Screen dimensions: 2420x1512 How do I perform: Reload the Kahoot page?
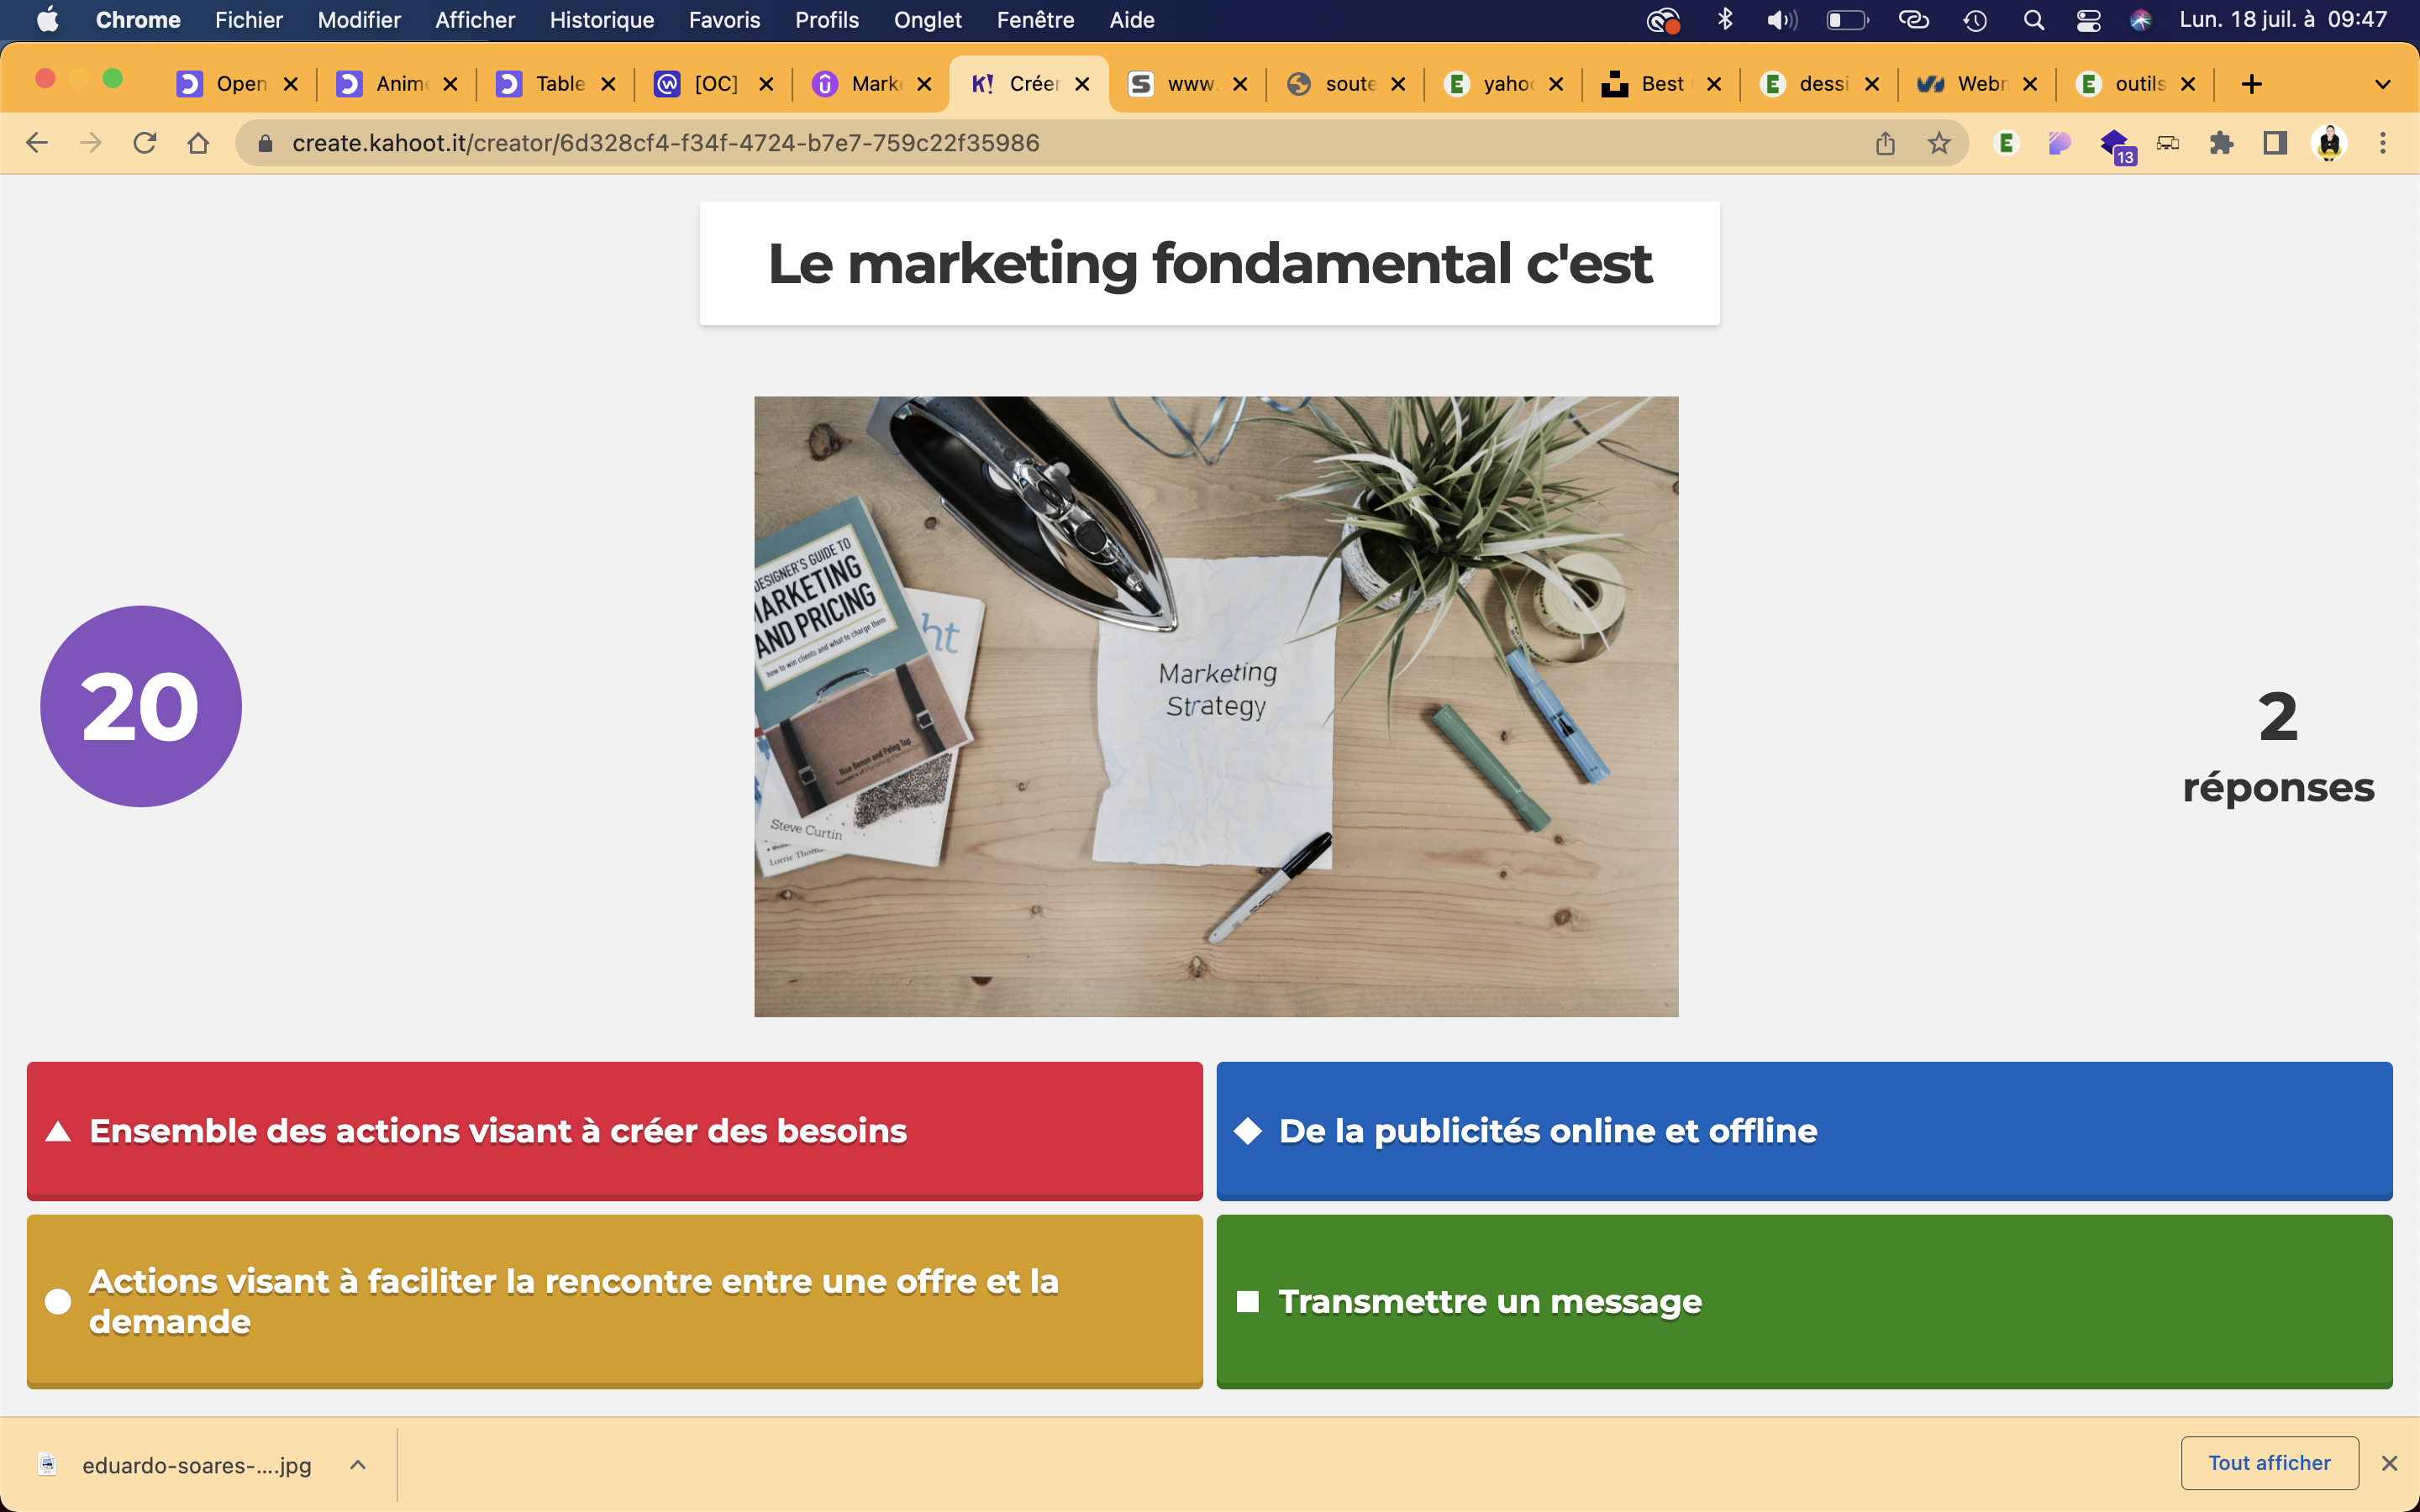145,143
